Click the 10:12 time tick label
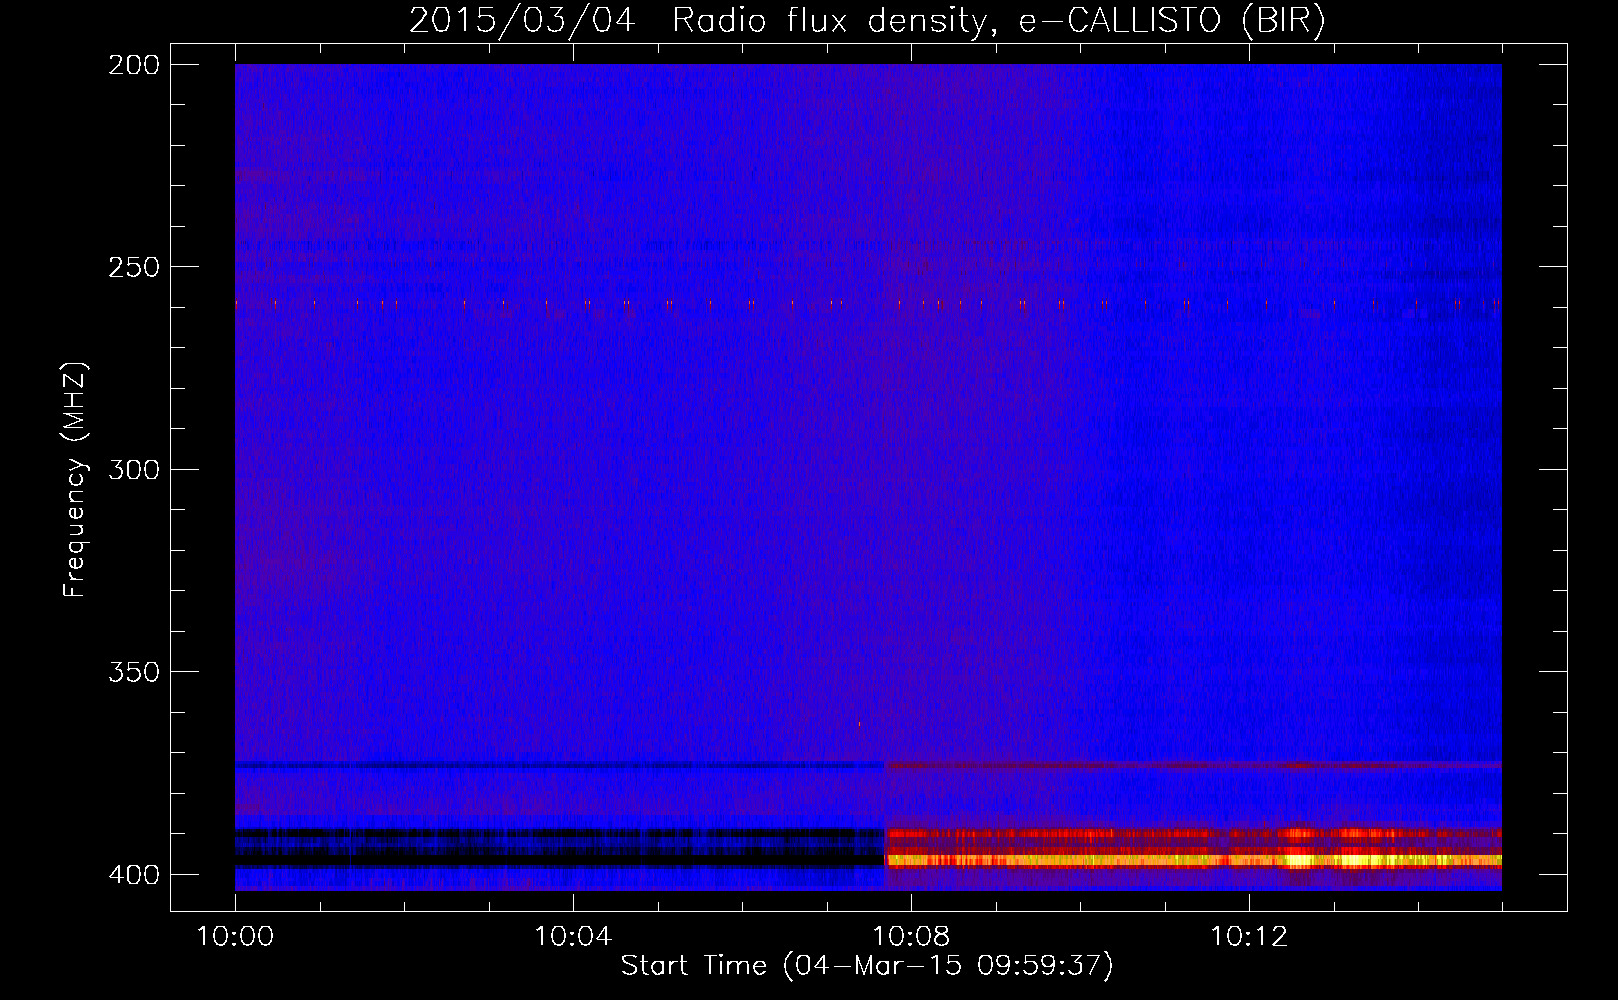Screen dimensions: 1618x1000 [x=1249, y=936]
